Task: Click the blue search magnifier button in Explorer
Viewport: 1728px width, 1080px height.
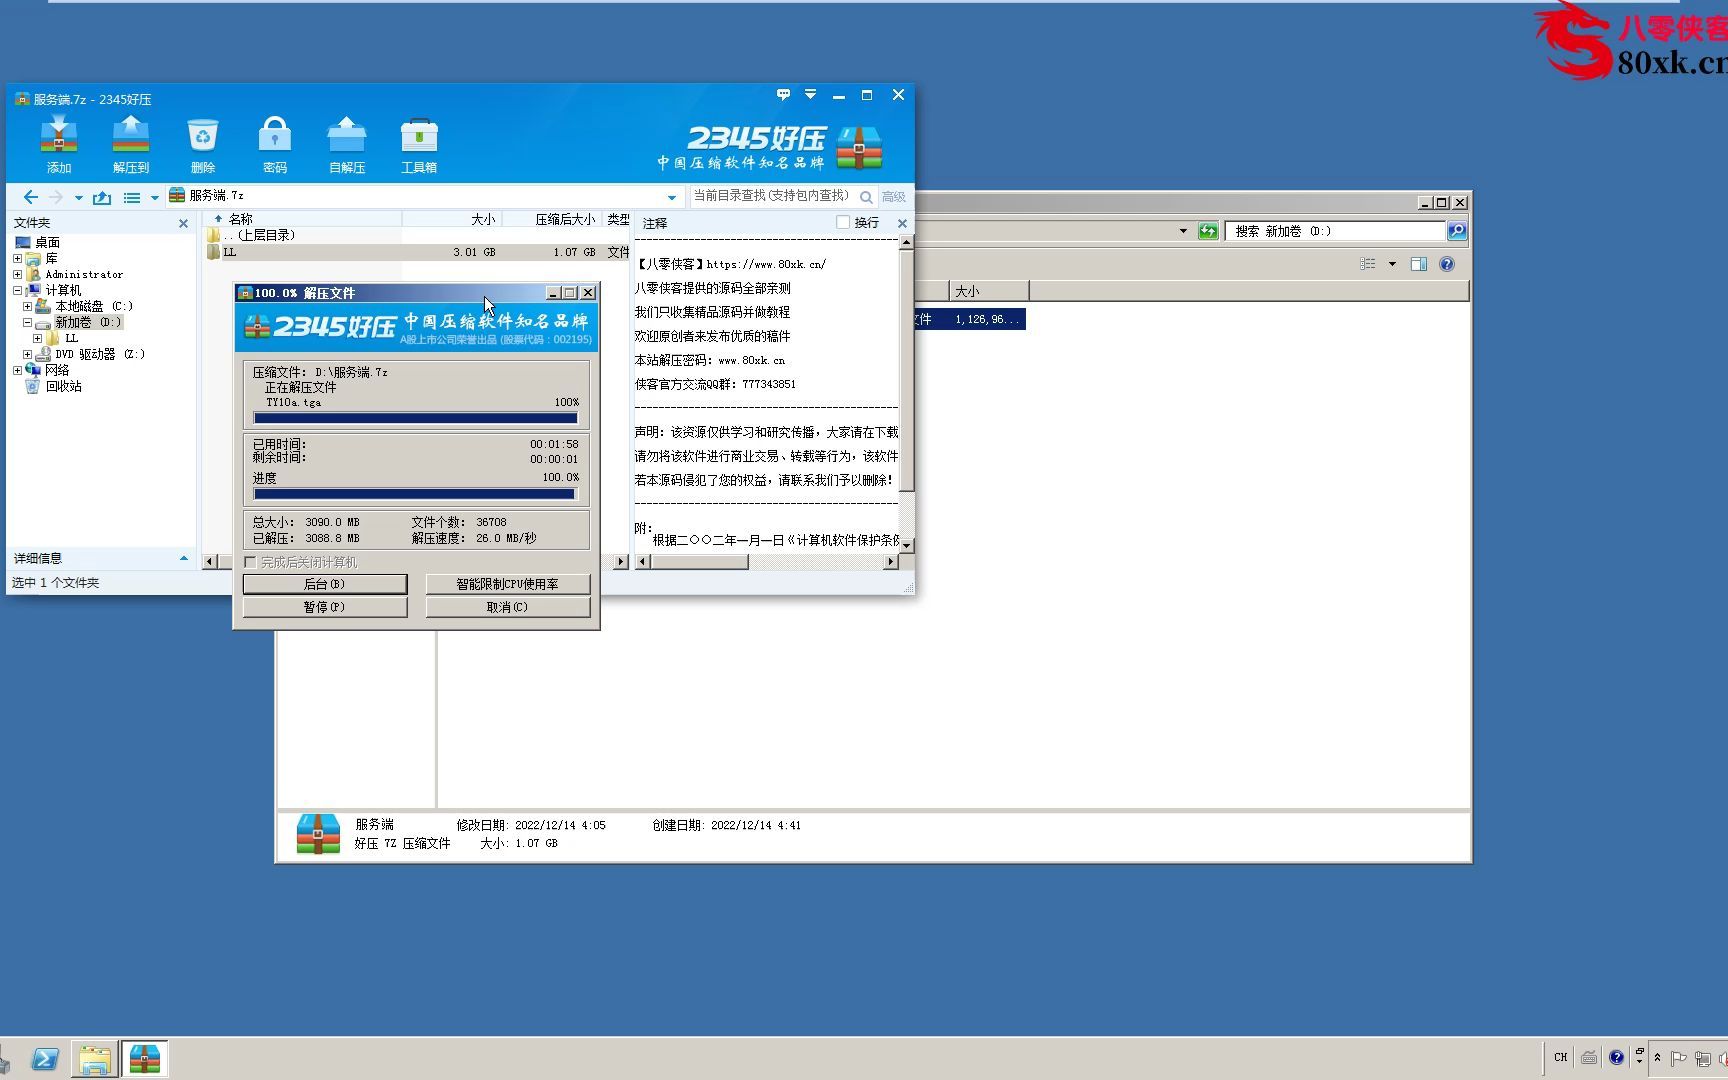Action: pos(1457,231)
